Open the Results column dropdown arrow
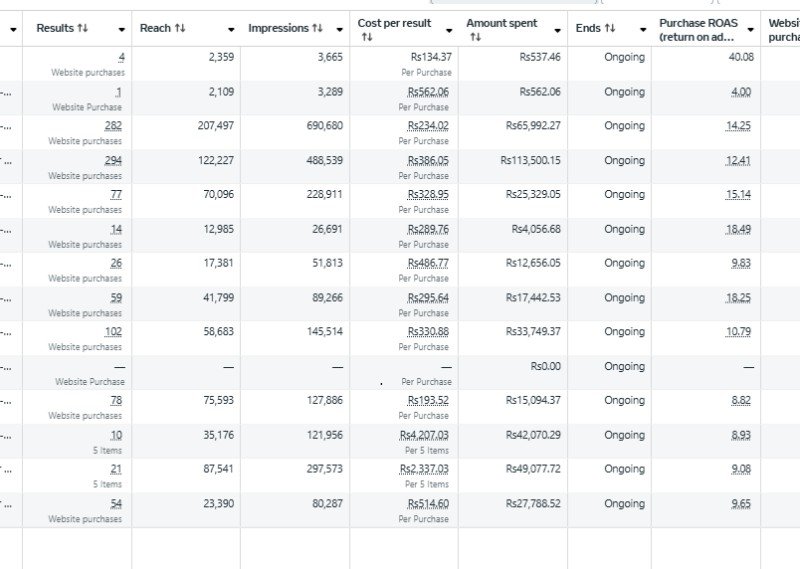 click(122, 30)
